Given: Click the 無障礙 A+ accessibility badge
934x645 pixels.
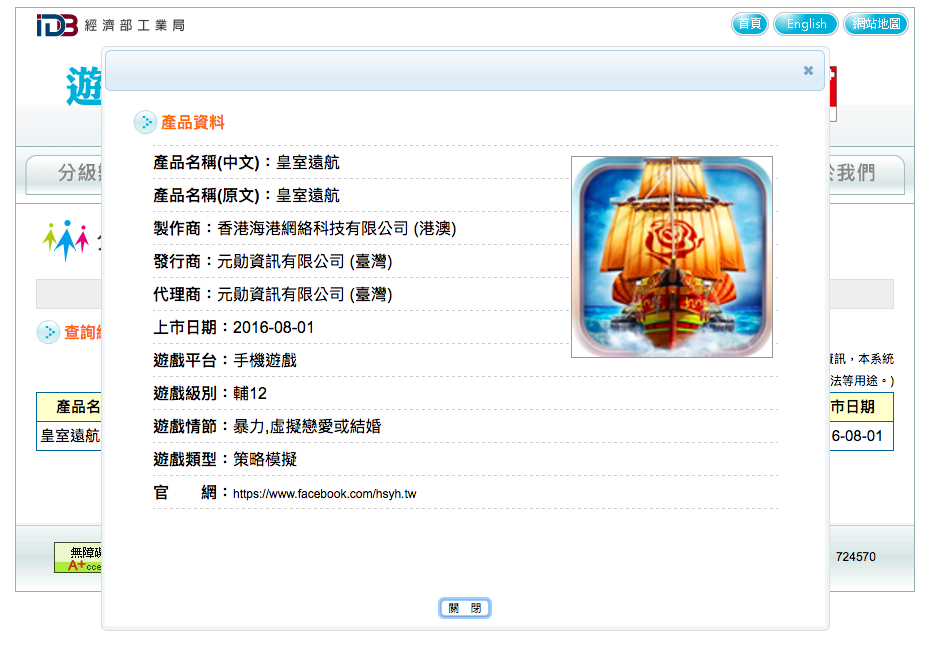Looking at the screenshot, I should point(78,557).
